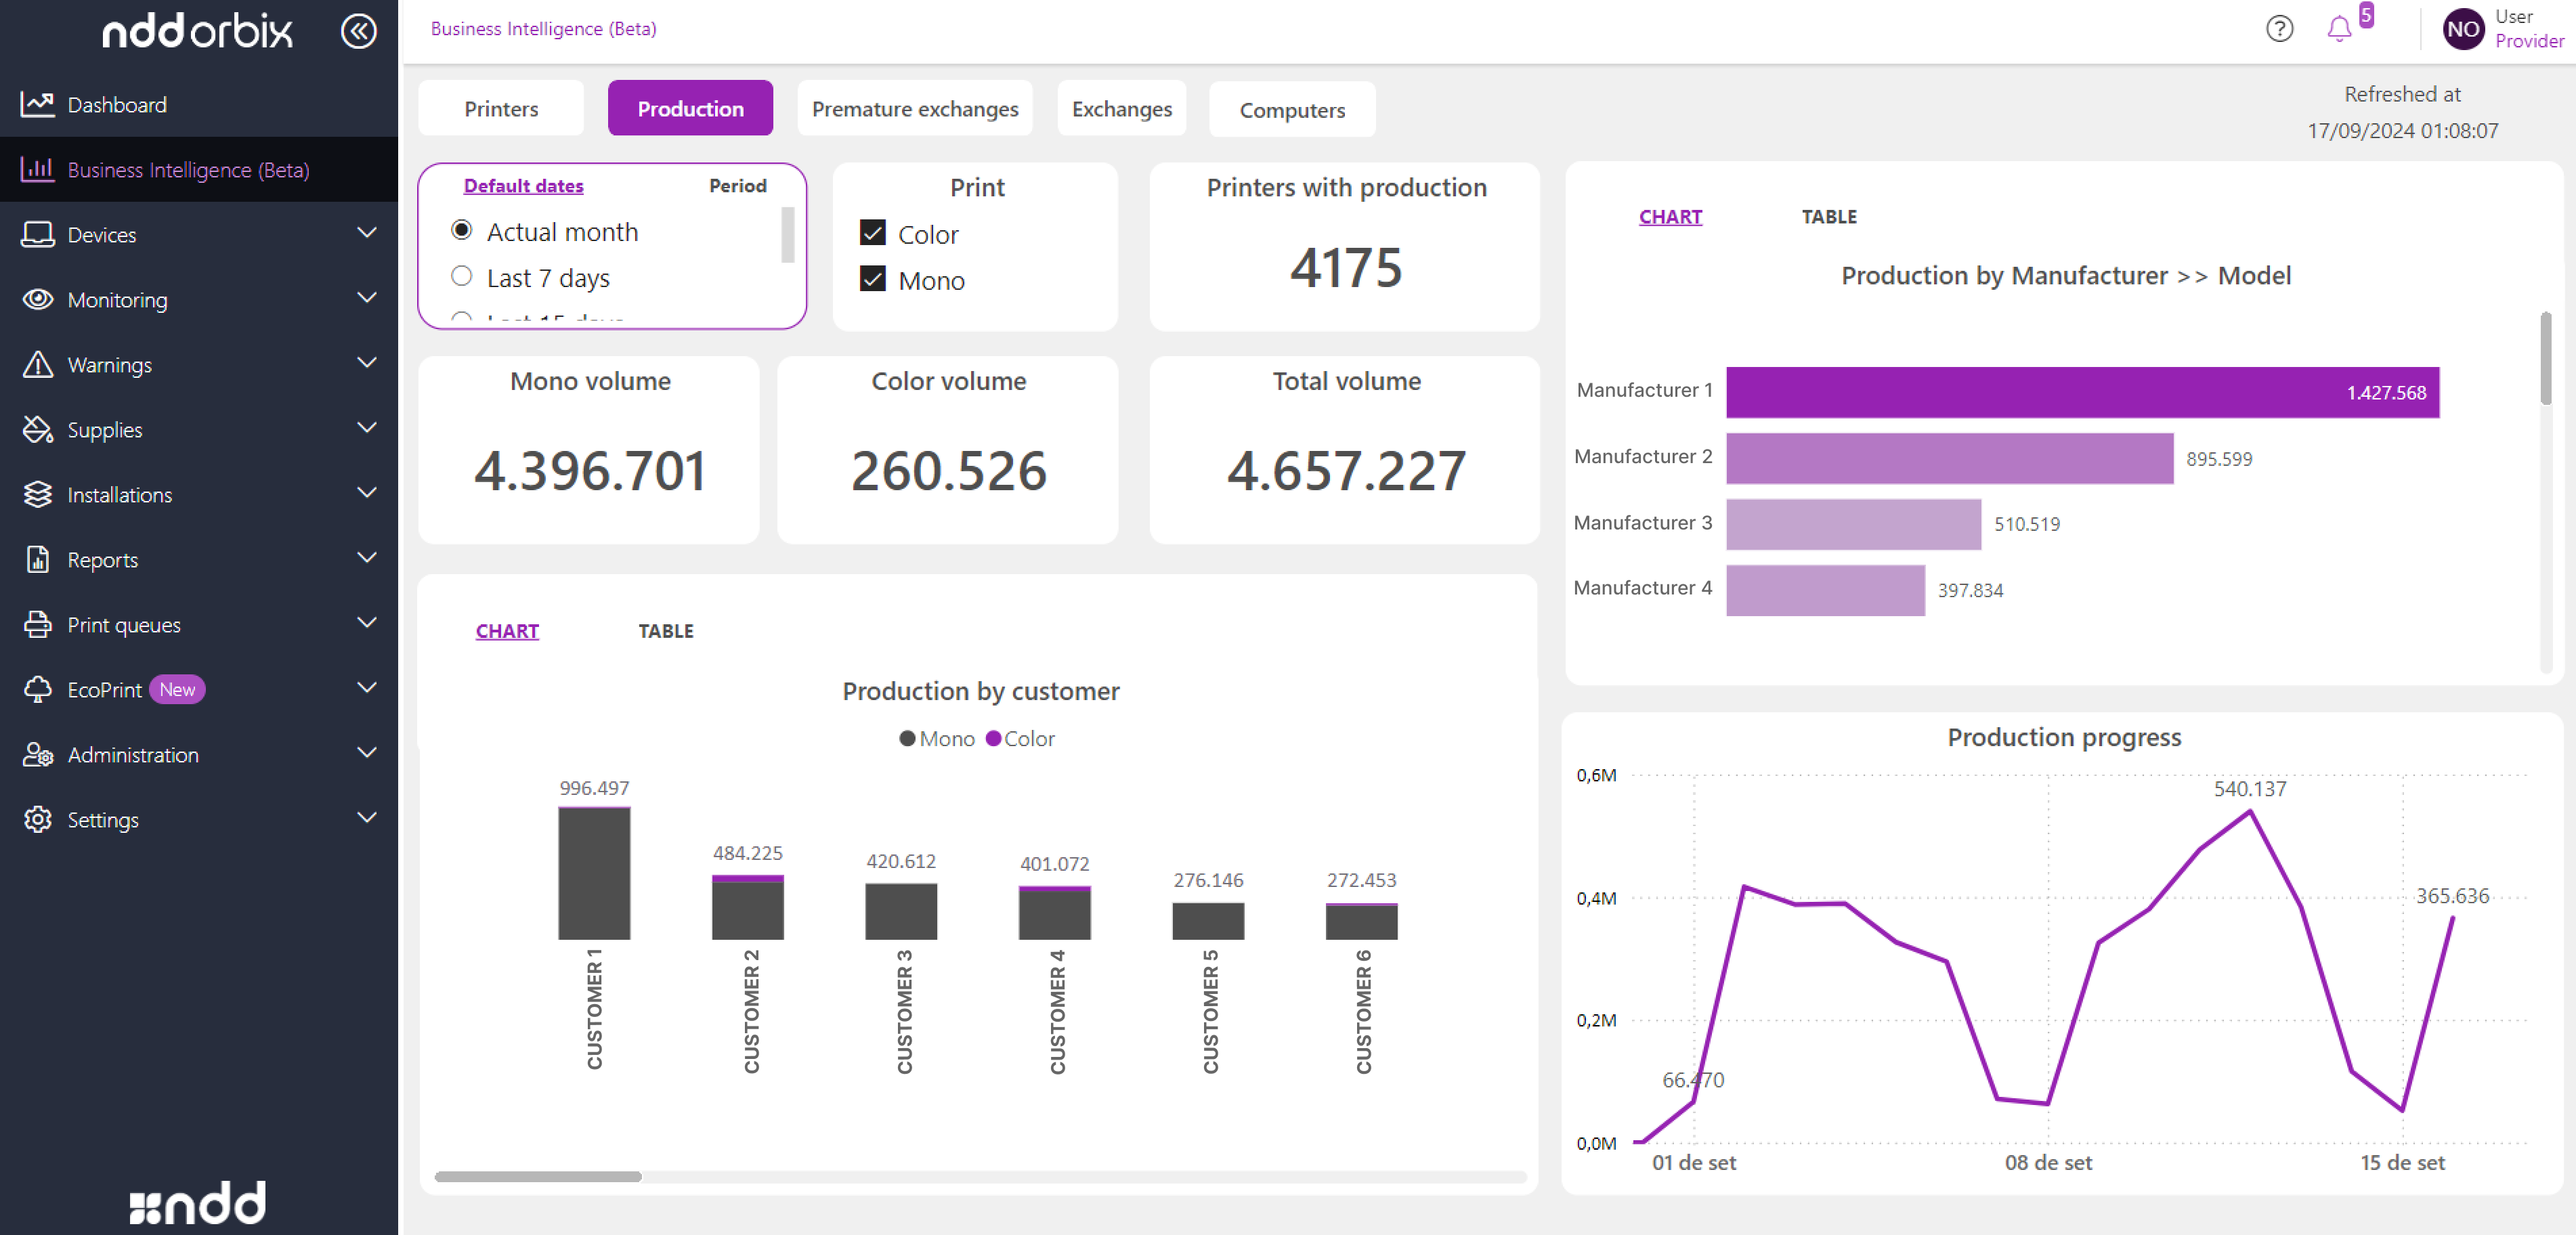Expand the Print queues menu chevron
This screenshot has height=1235, width=2576.
[x=367, y=623]
